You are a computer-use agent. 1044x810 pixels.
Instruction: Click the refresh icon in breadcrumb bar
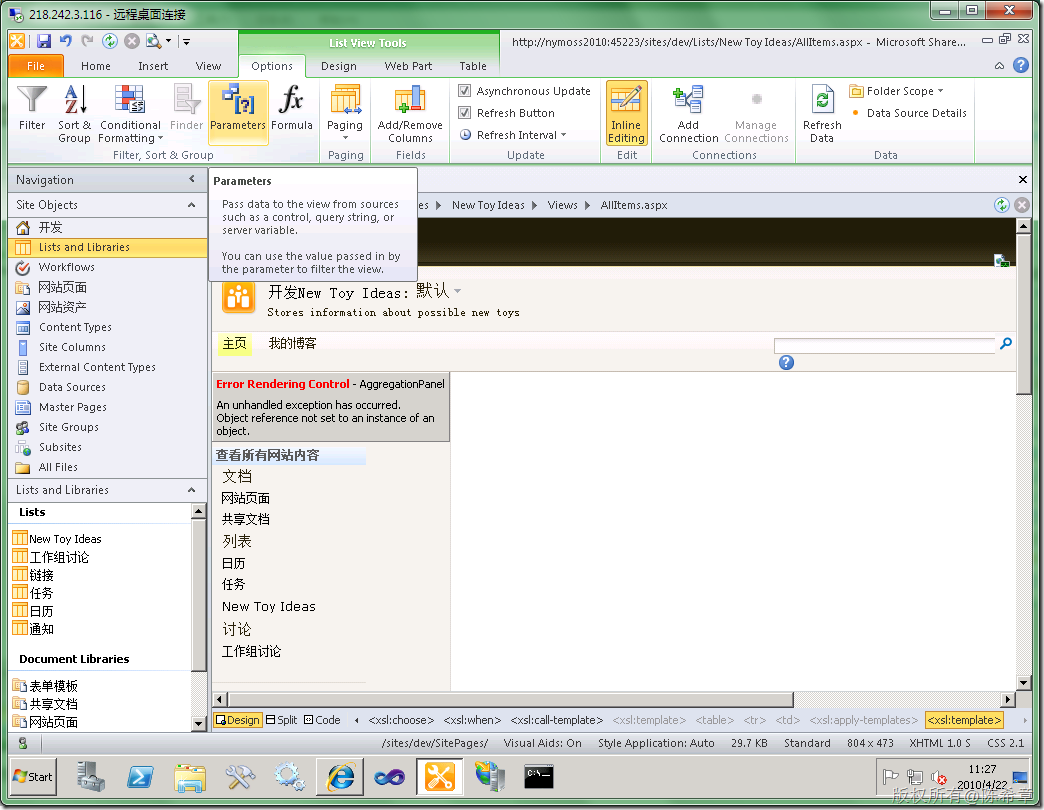(x=1001, y=205)
